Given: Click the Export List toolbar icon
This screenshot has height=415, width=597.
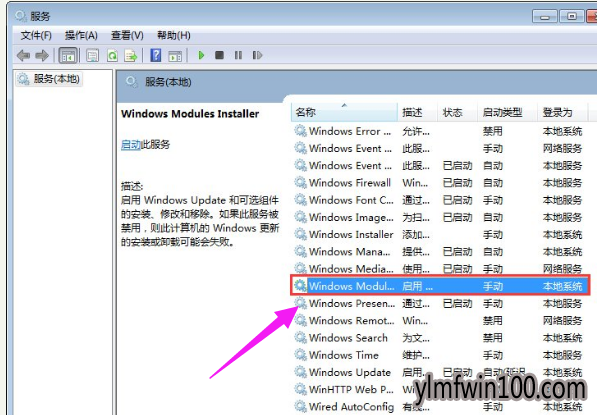Looking at the screenshot, I should tap(131, 56).
